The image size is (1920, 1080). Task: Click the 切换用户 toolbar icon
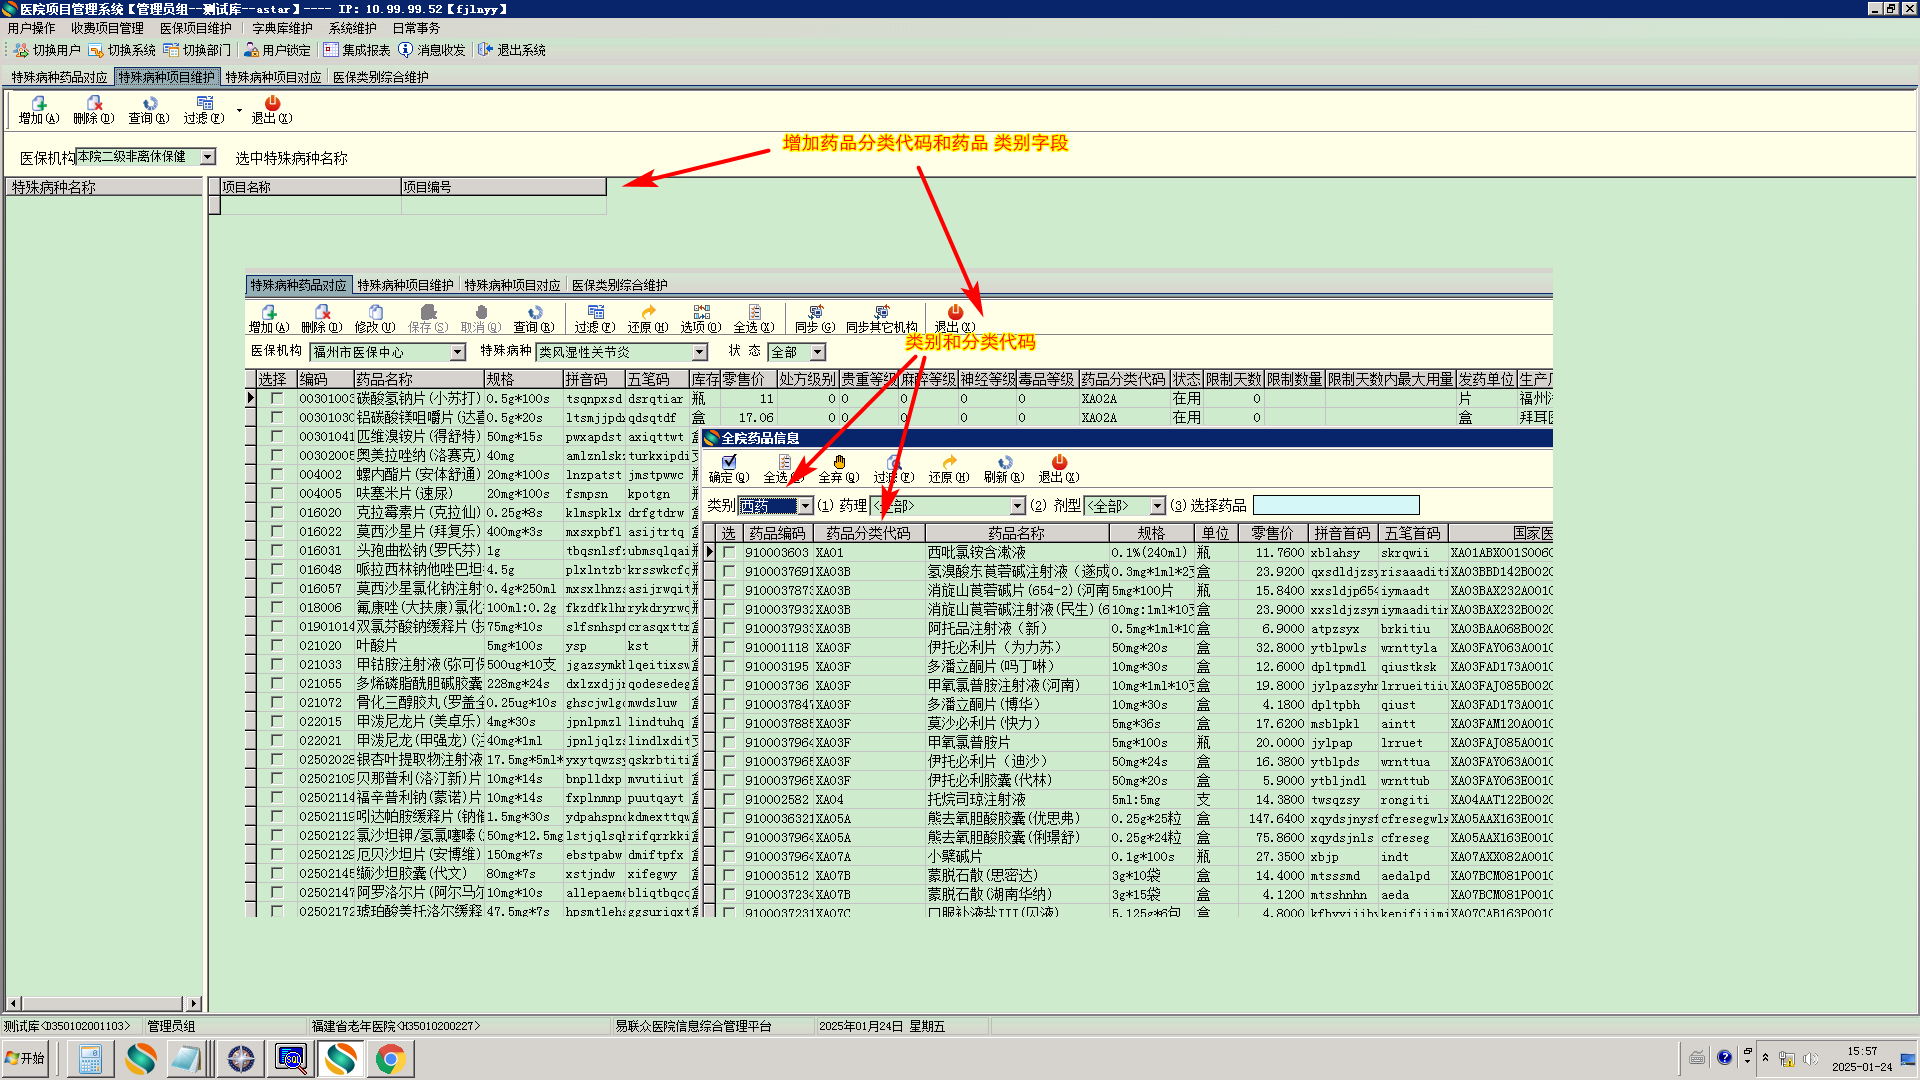point(22,50)
